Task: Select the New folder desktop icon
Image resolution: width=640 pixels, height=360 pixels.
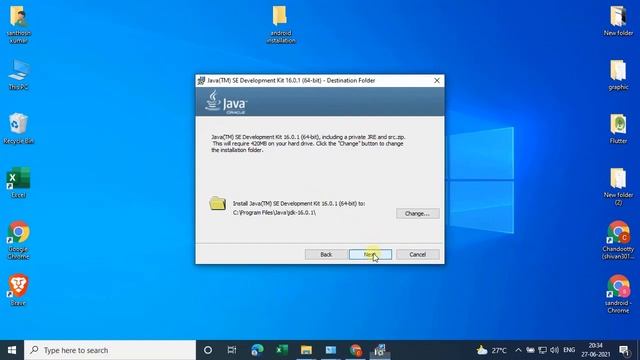Action: point(618,21)
